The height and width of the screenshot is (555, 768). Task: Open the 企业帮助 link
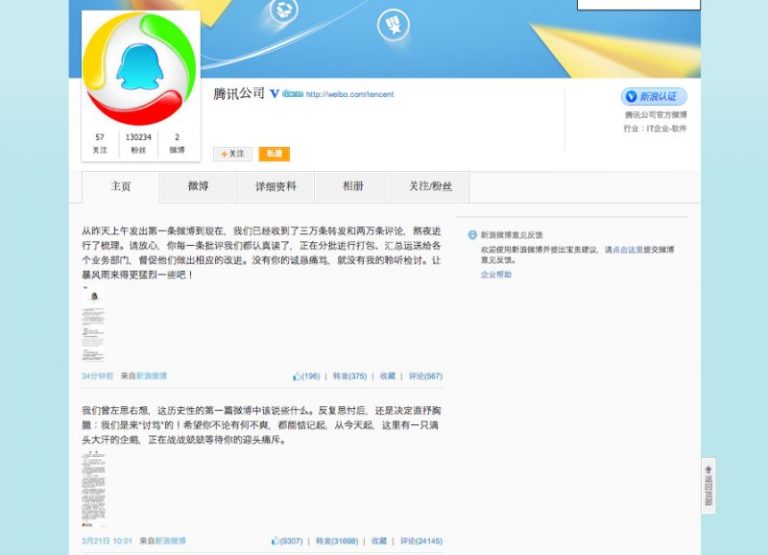pyautogui.click(x=496, y=275)
